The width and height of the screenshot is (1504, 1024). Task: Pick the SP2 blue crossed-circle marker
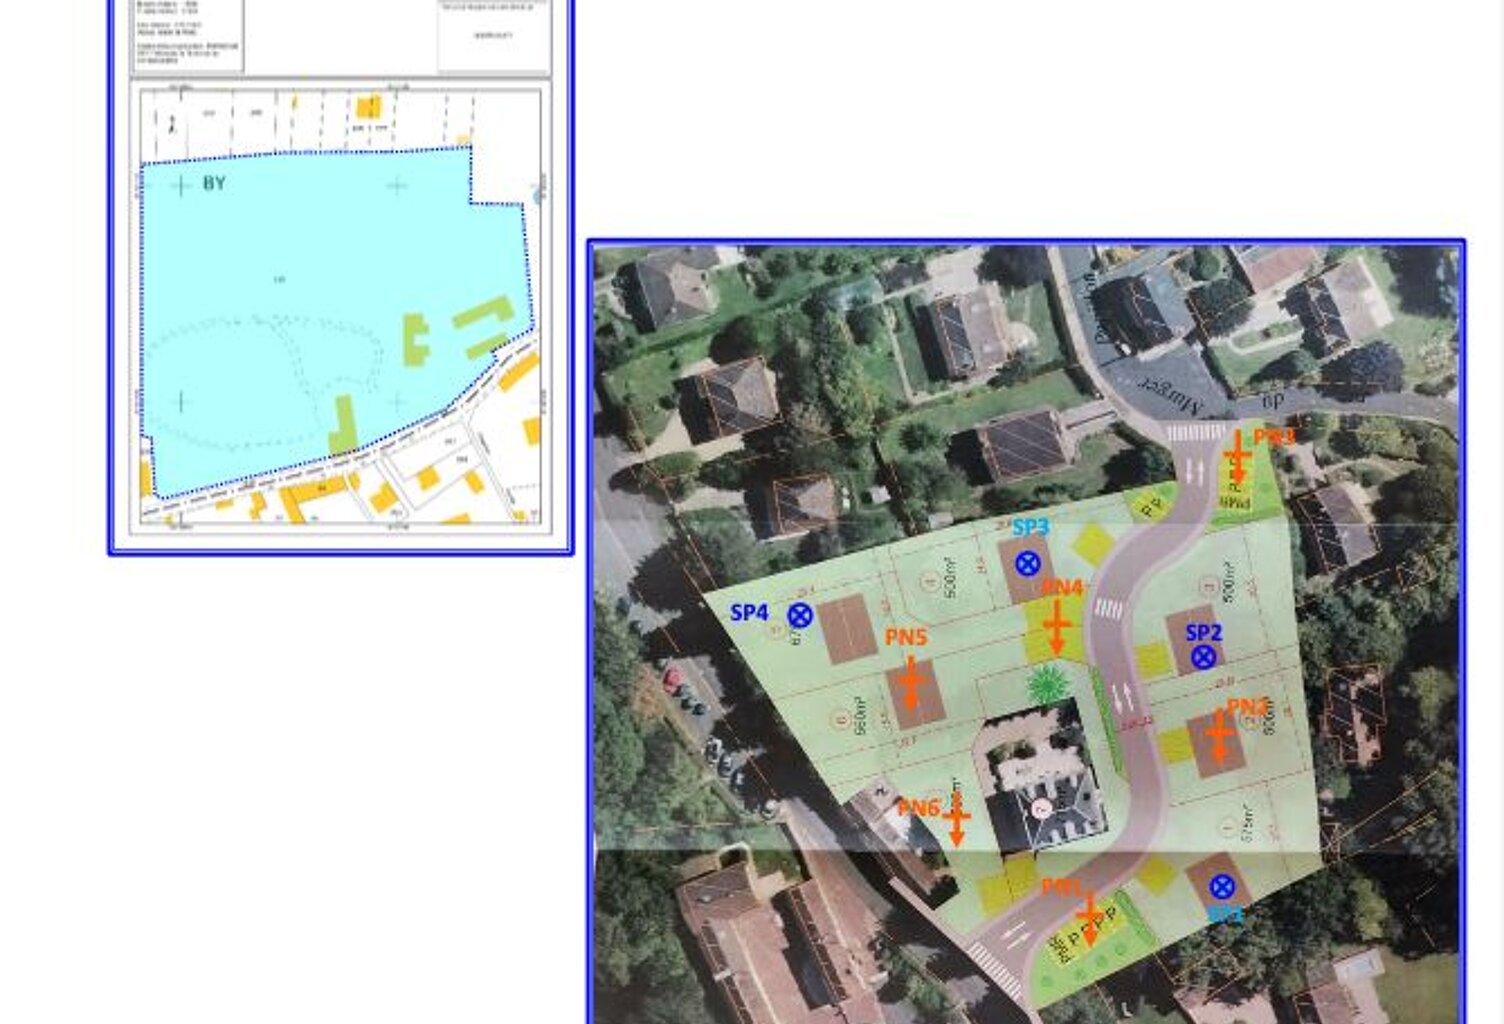click(x=1204, y=657)
